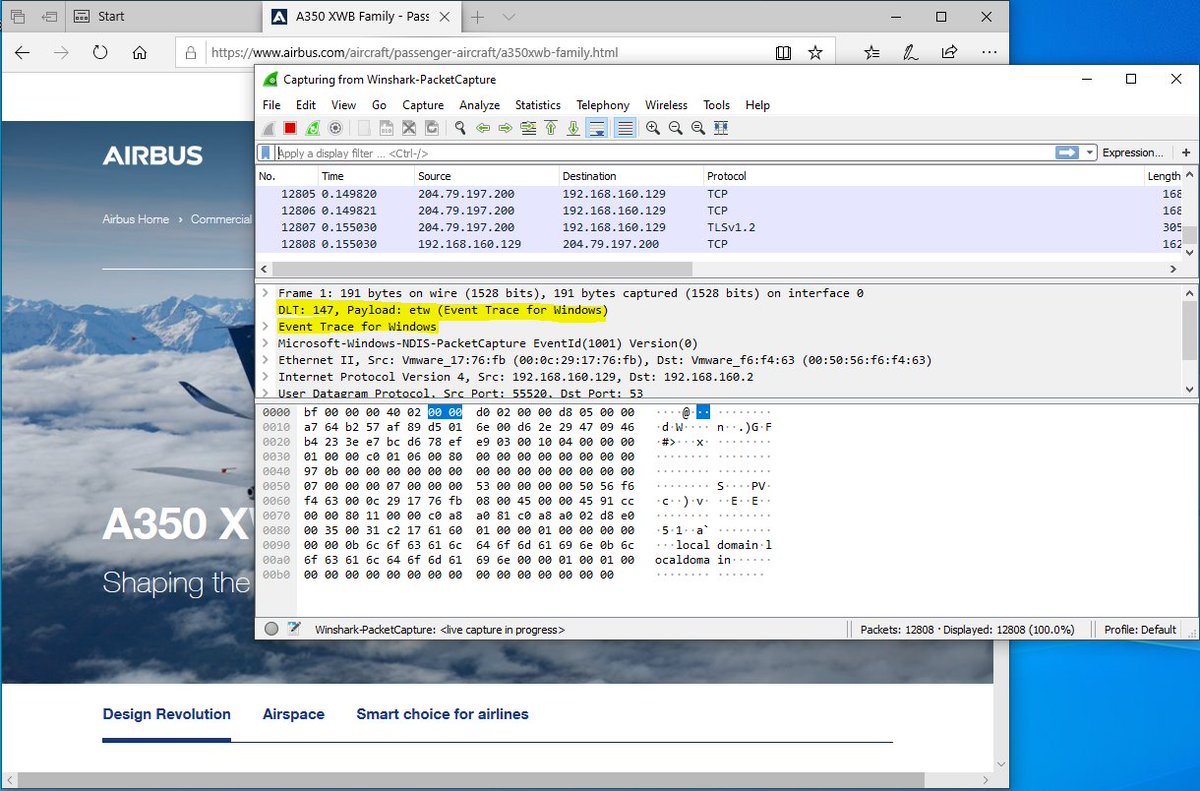Zoom in on packet text

tap(653, 128)
